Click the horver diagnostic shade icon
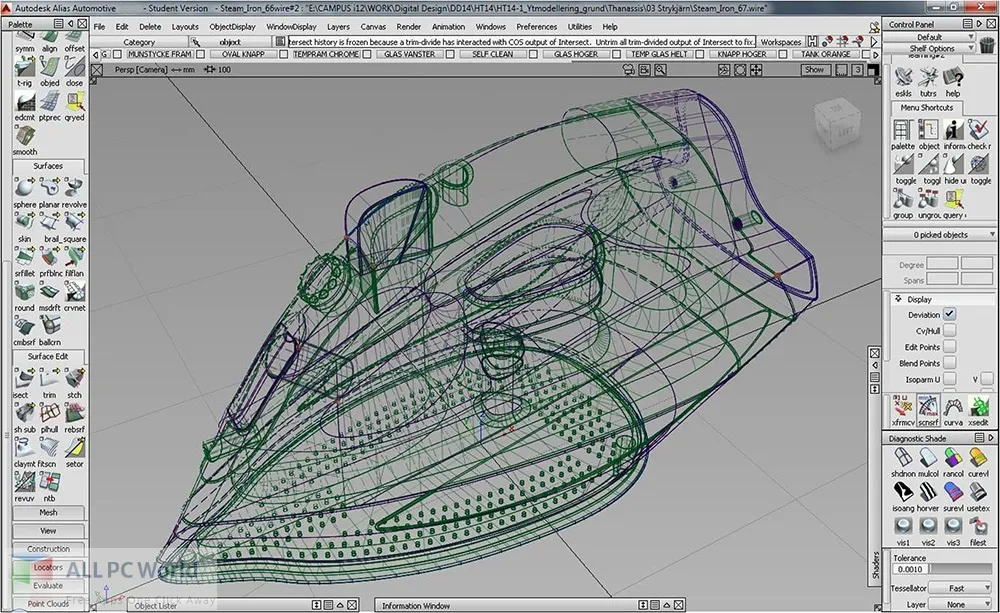Viewport: 1000px width, 613px height. [x=929, y=492]
